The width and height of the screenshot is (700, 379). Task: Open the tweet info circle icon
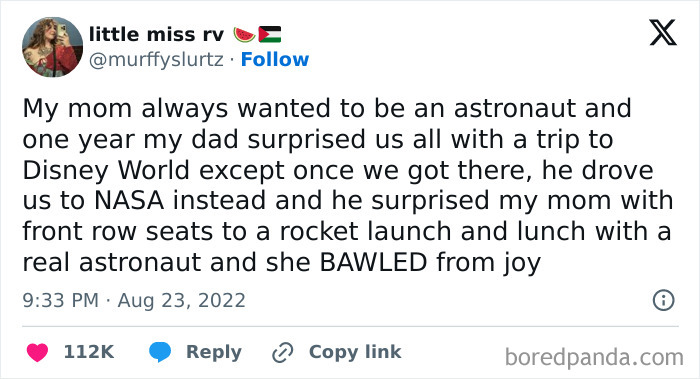click(x=663, y=300)
